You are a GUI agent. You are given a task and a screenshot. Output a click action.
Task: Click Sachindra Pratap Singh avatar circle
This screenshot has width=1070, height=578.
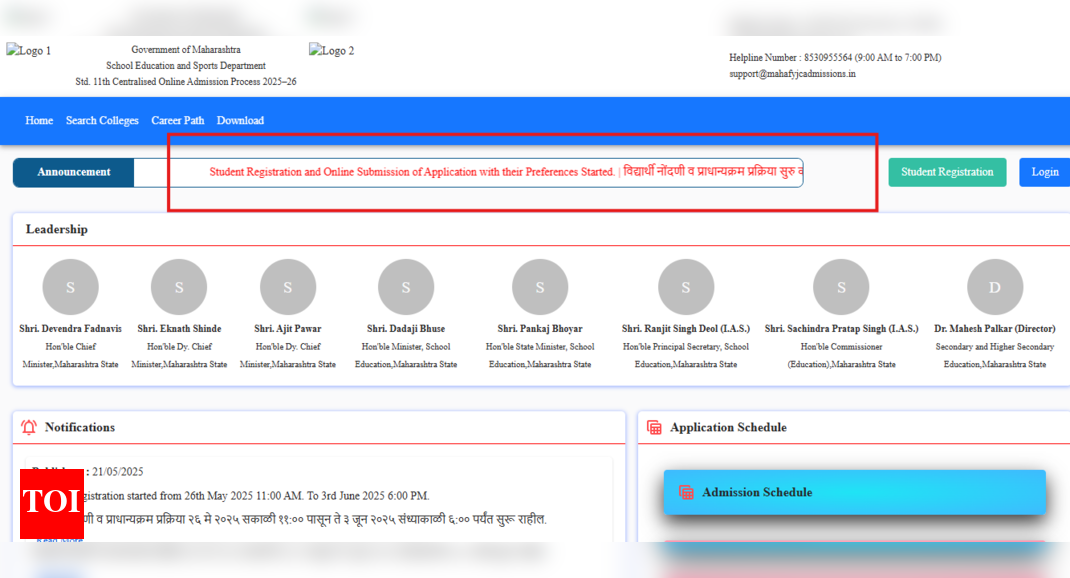point(841,287)
